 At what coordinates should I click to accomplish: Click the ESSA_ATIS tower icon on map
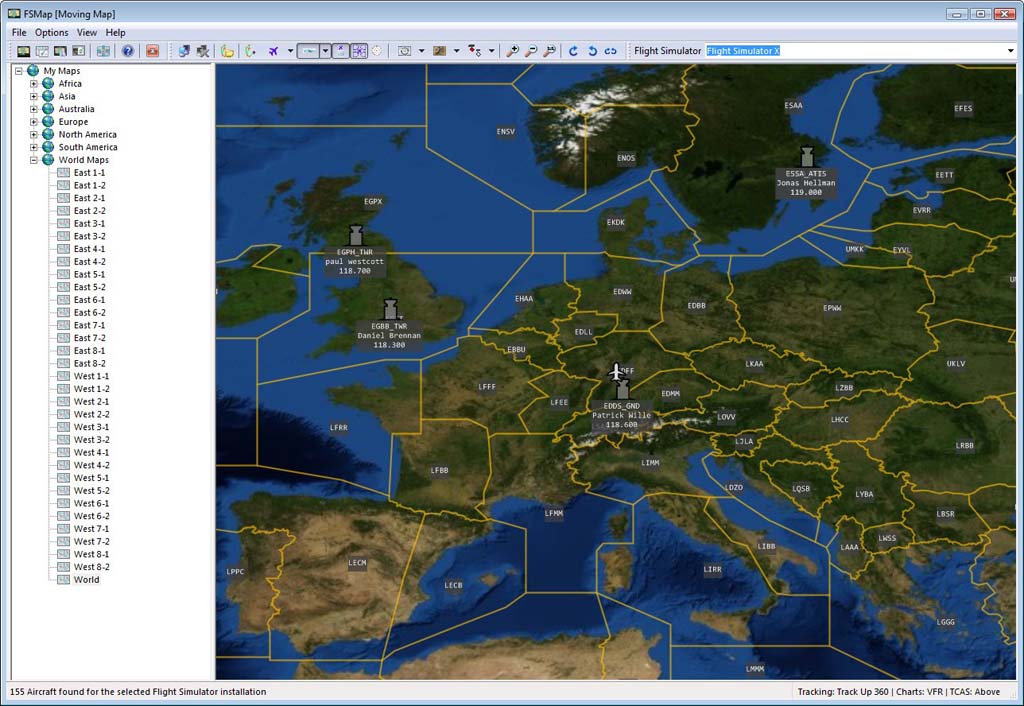point(807,157)
